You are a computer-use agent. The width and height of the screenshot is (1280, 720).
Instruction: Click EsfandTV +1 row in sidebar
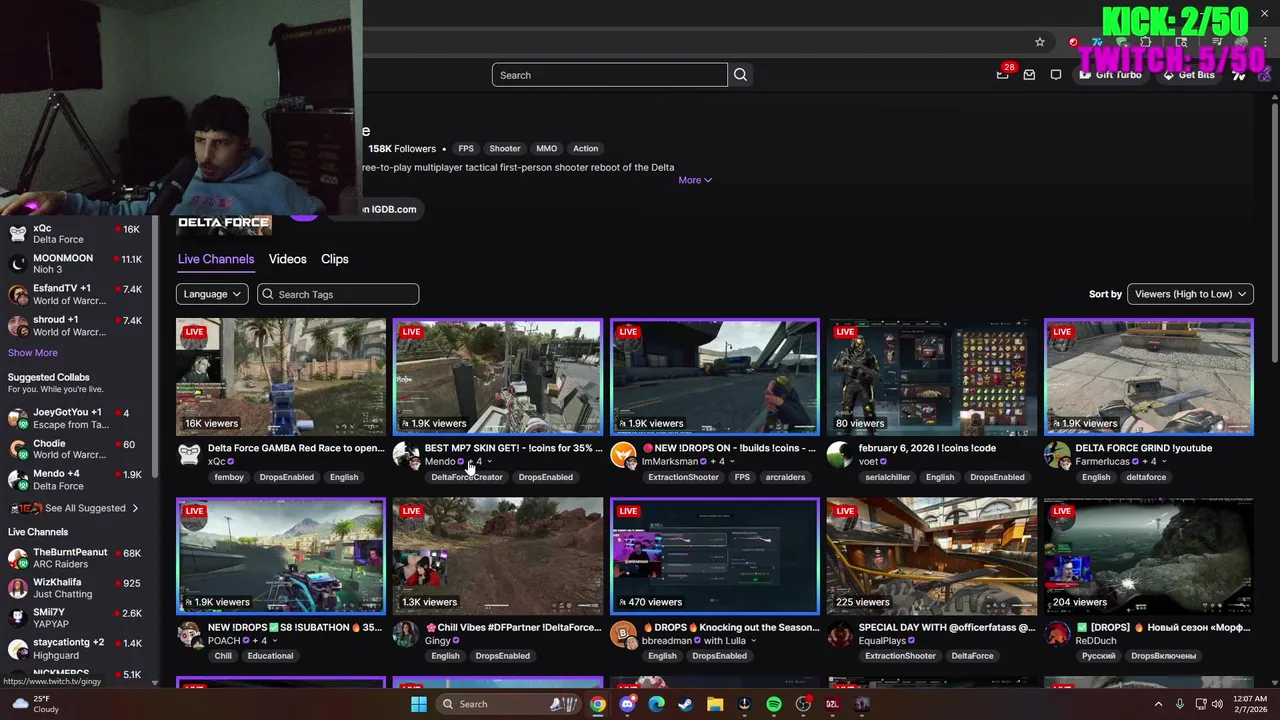pyautogui.click(x=76, y=294)
